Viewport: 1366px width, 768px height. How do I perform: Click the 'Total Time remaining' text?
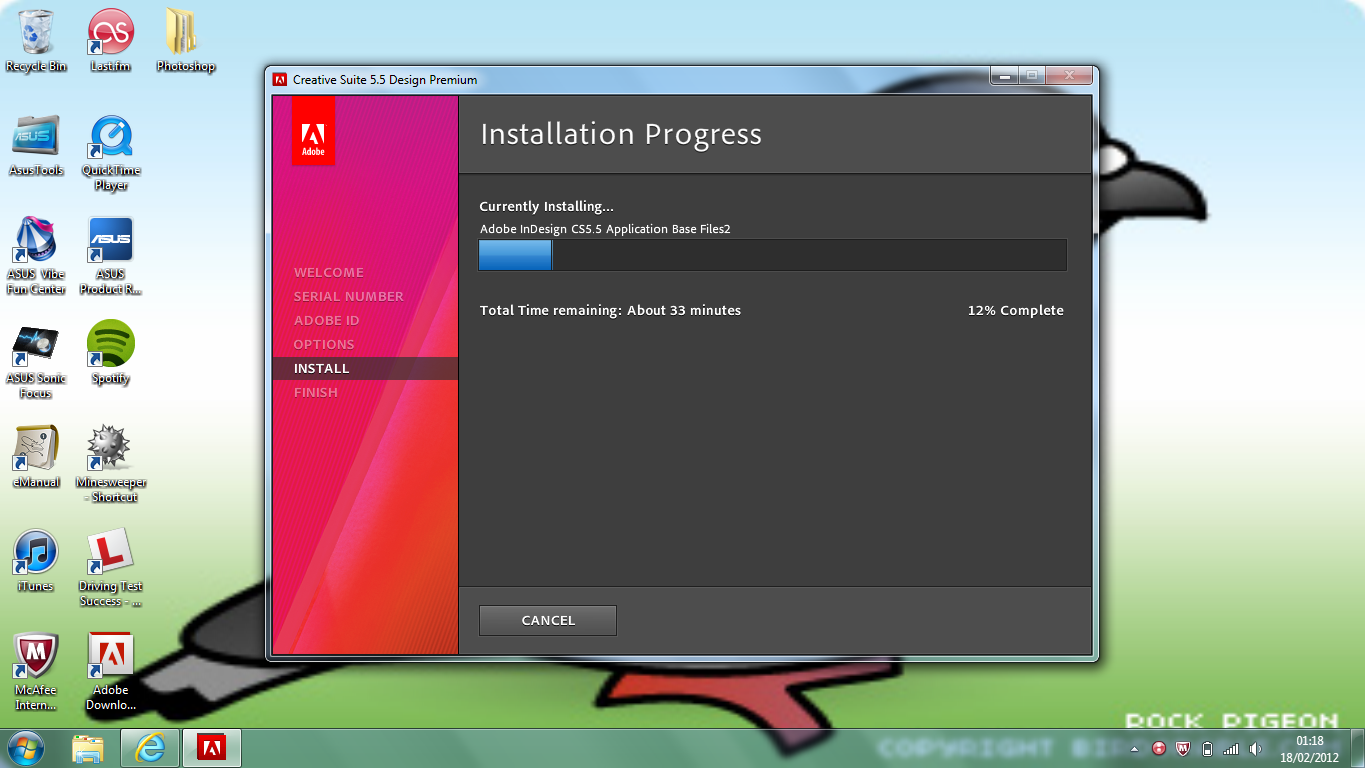click(x=611, y=310)
